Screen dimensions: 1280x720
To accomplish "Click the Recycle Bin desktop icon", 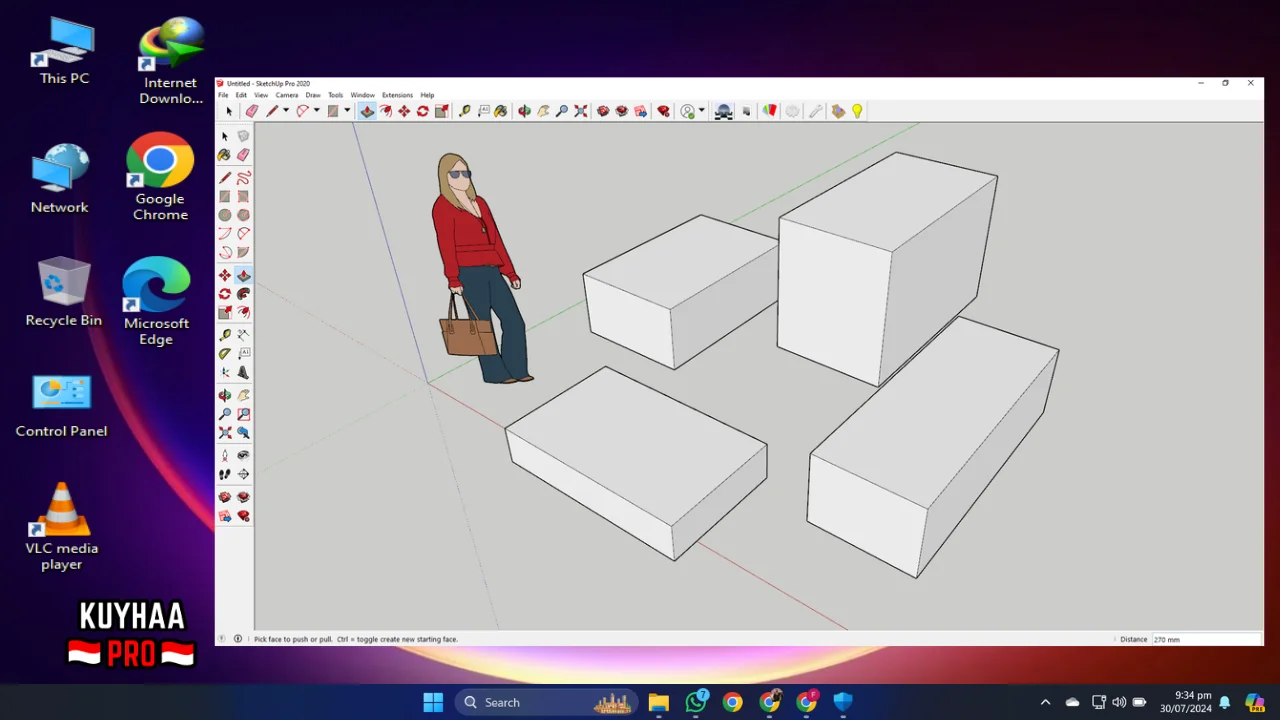I will [x=64, y=291].
